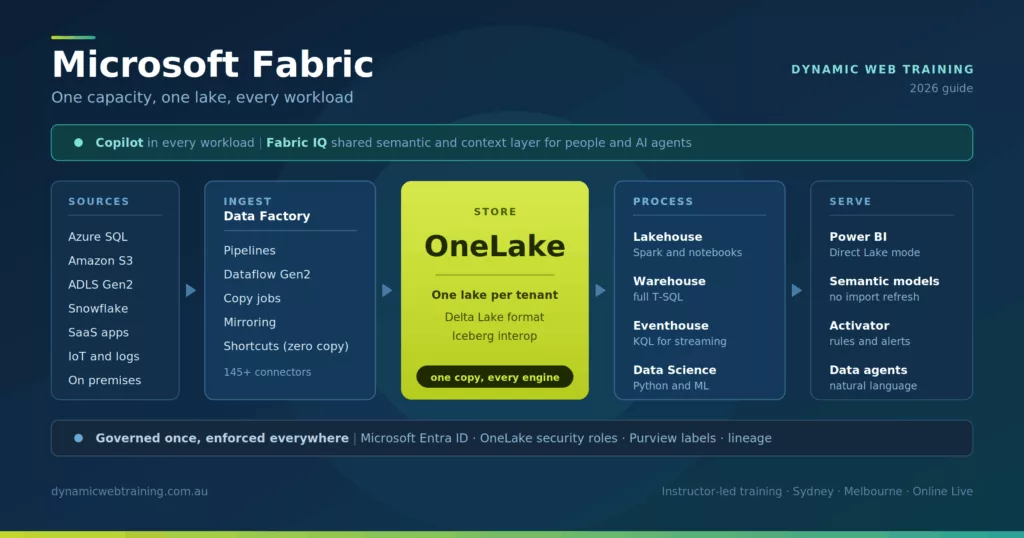Screen dimensions: 1024x538
Task: Click "One lake per tenant" text
Action: point(495,295)
